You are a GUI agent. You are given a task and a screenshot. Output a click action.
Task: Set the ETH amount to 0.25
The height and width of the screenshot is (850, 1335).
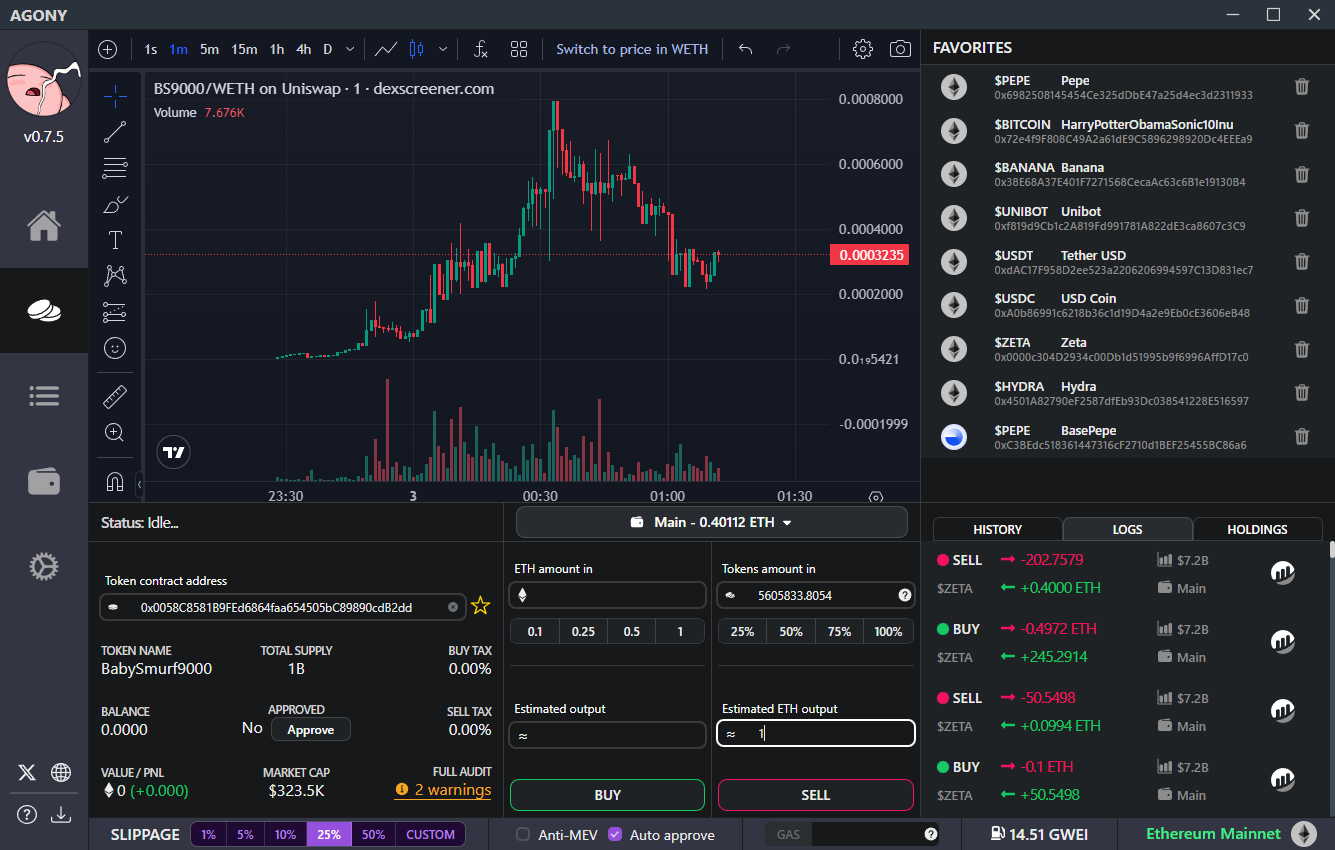pos(583,631)
